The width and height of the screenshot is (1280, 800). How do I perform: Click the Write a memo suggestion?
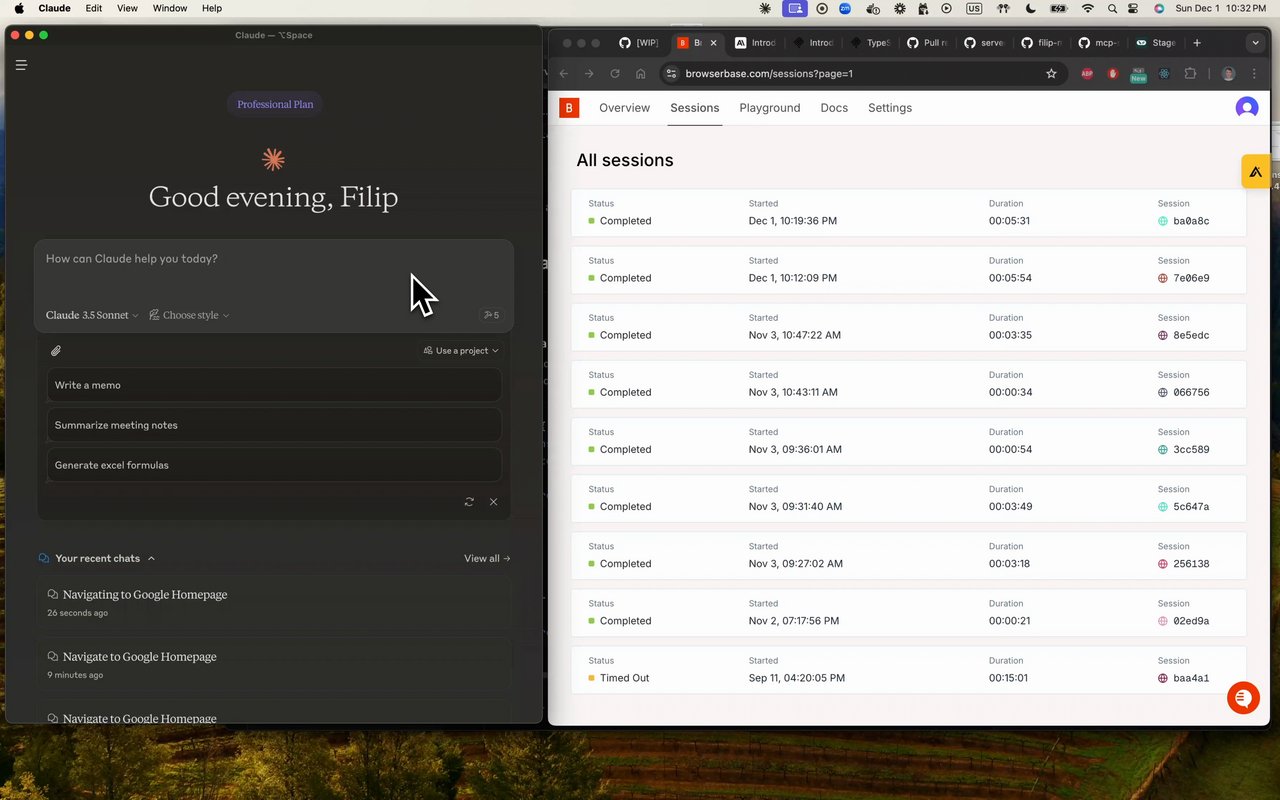click(274, 385)
